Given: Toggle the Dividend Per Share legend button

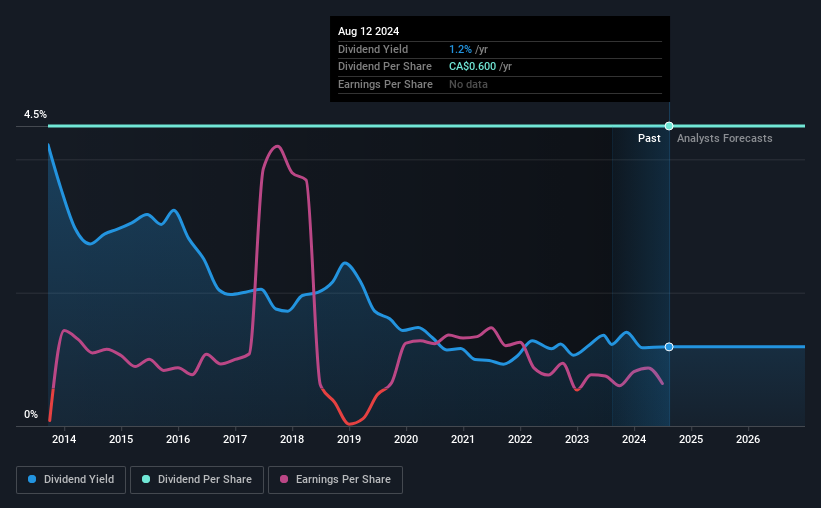Looking at the screenshot, I should coord(197,480).
